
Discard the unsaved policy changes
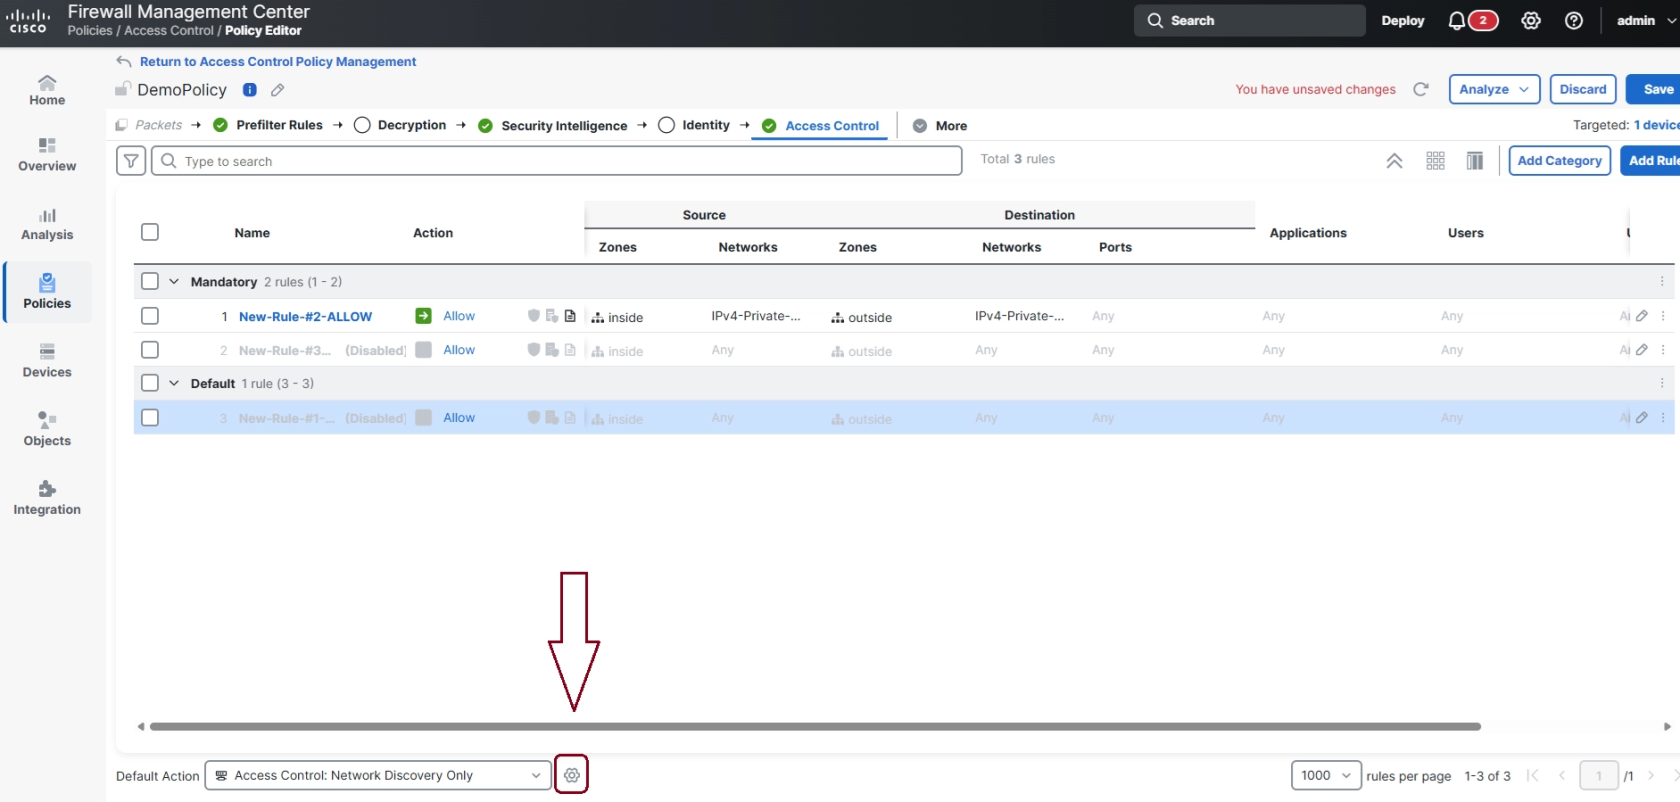click(x=1583, y=89)
